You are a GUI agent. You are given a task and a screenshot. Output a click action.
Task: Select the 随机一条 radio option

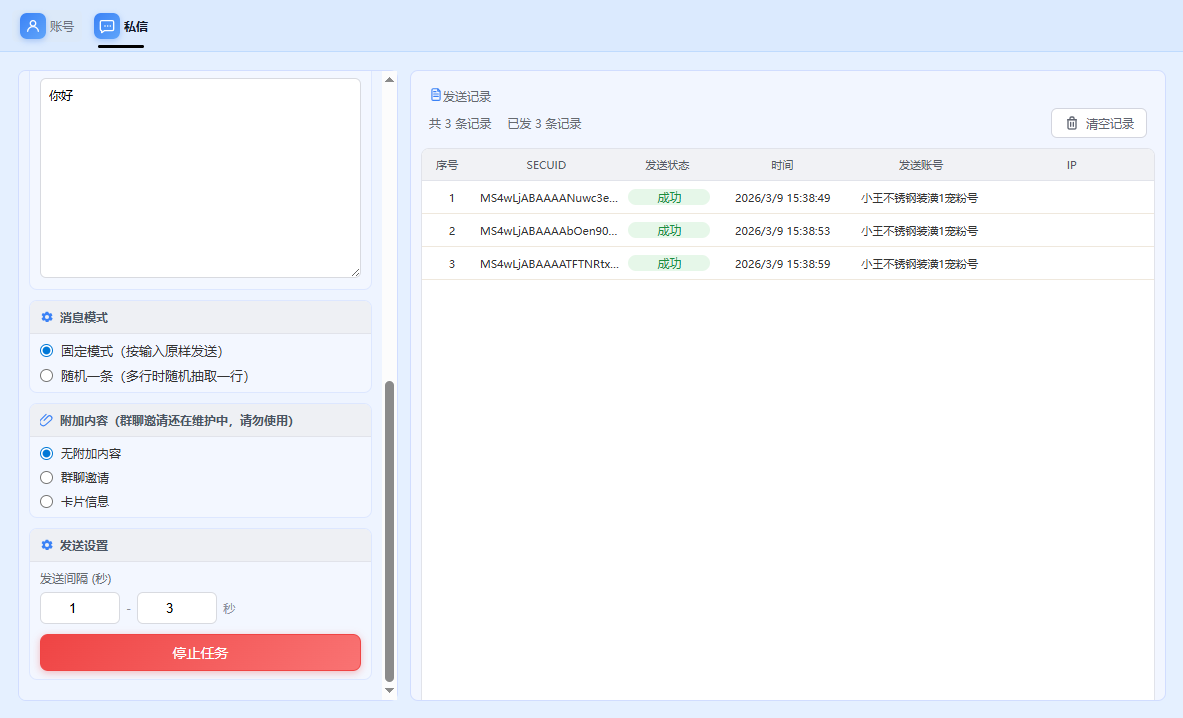[46, 376]
